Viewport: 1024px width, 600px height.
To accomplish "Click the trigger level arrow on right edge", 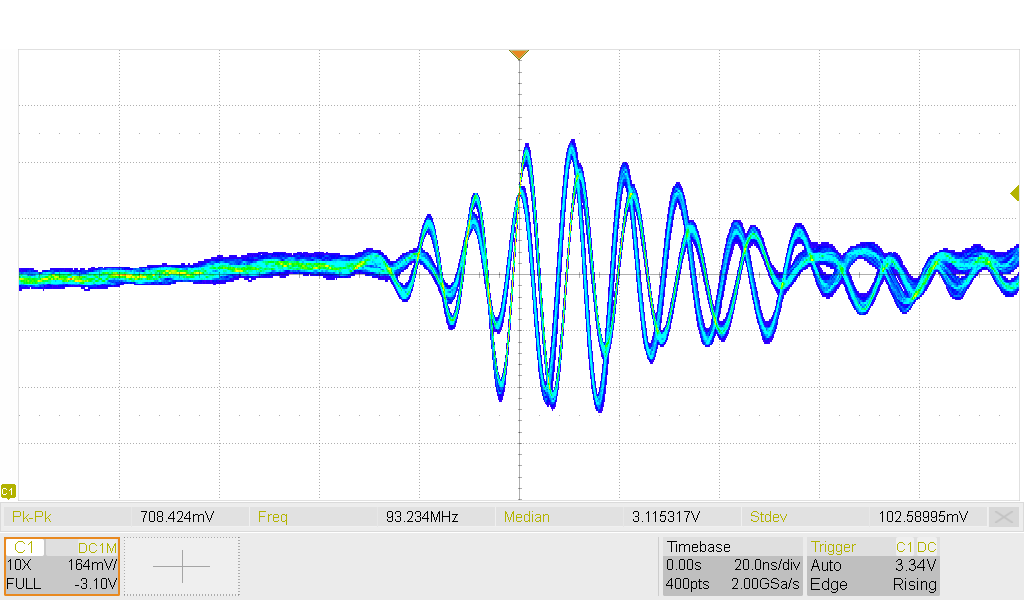I will tap(1014, 193).
